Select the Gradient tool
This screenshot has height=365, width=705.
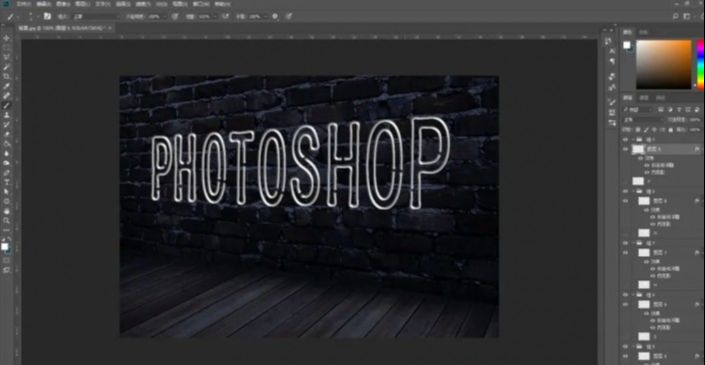point(6,143)
